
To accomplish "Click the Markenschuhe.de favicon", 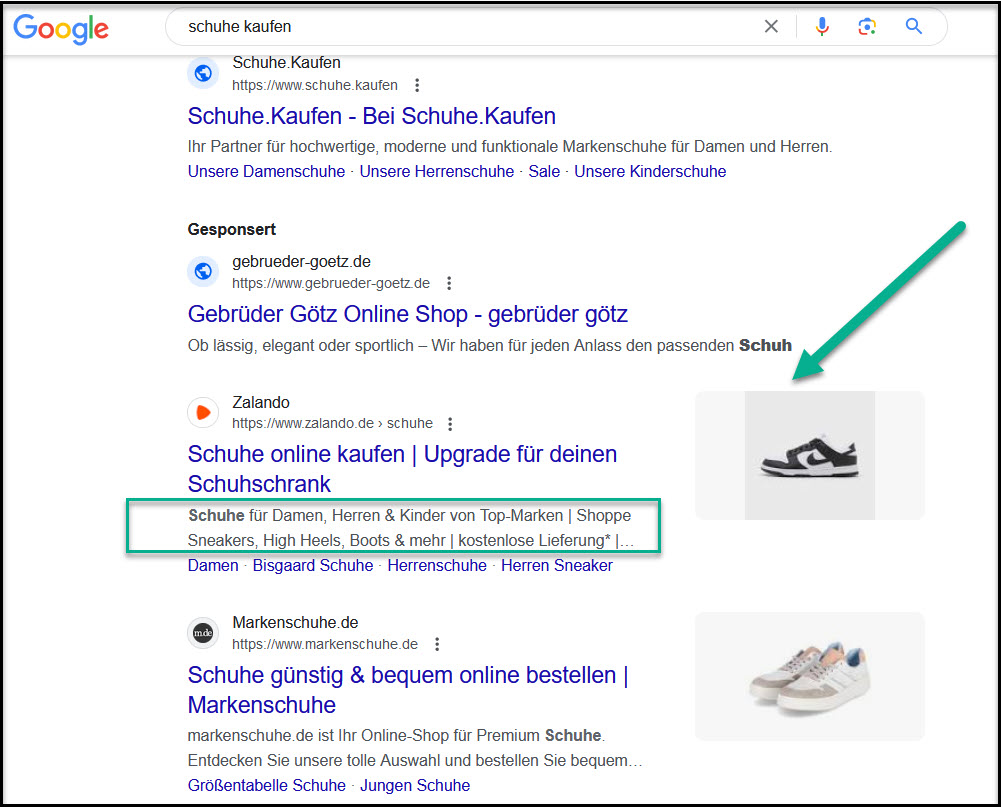I will pos(203,633).
